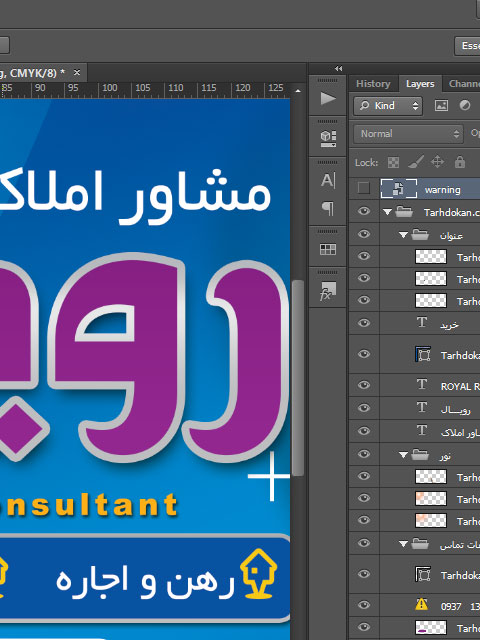
Task: Click the folder icon of عنوان group
Action: coord(420,234)
